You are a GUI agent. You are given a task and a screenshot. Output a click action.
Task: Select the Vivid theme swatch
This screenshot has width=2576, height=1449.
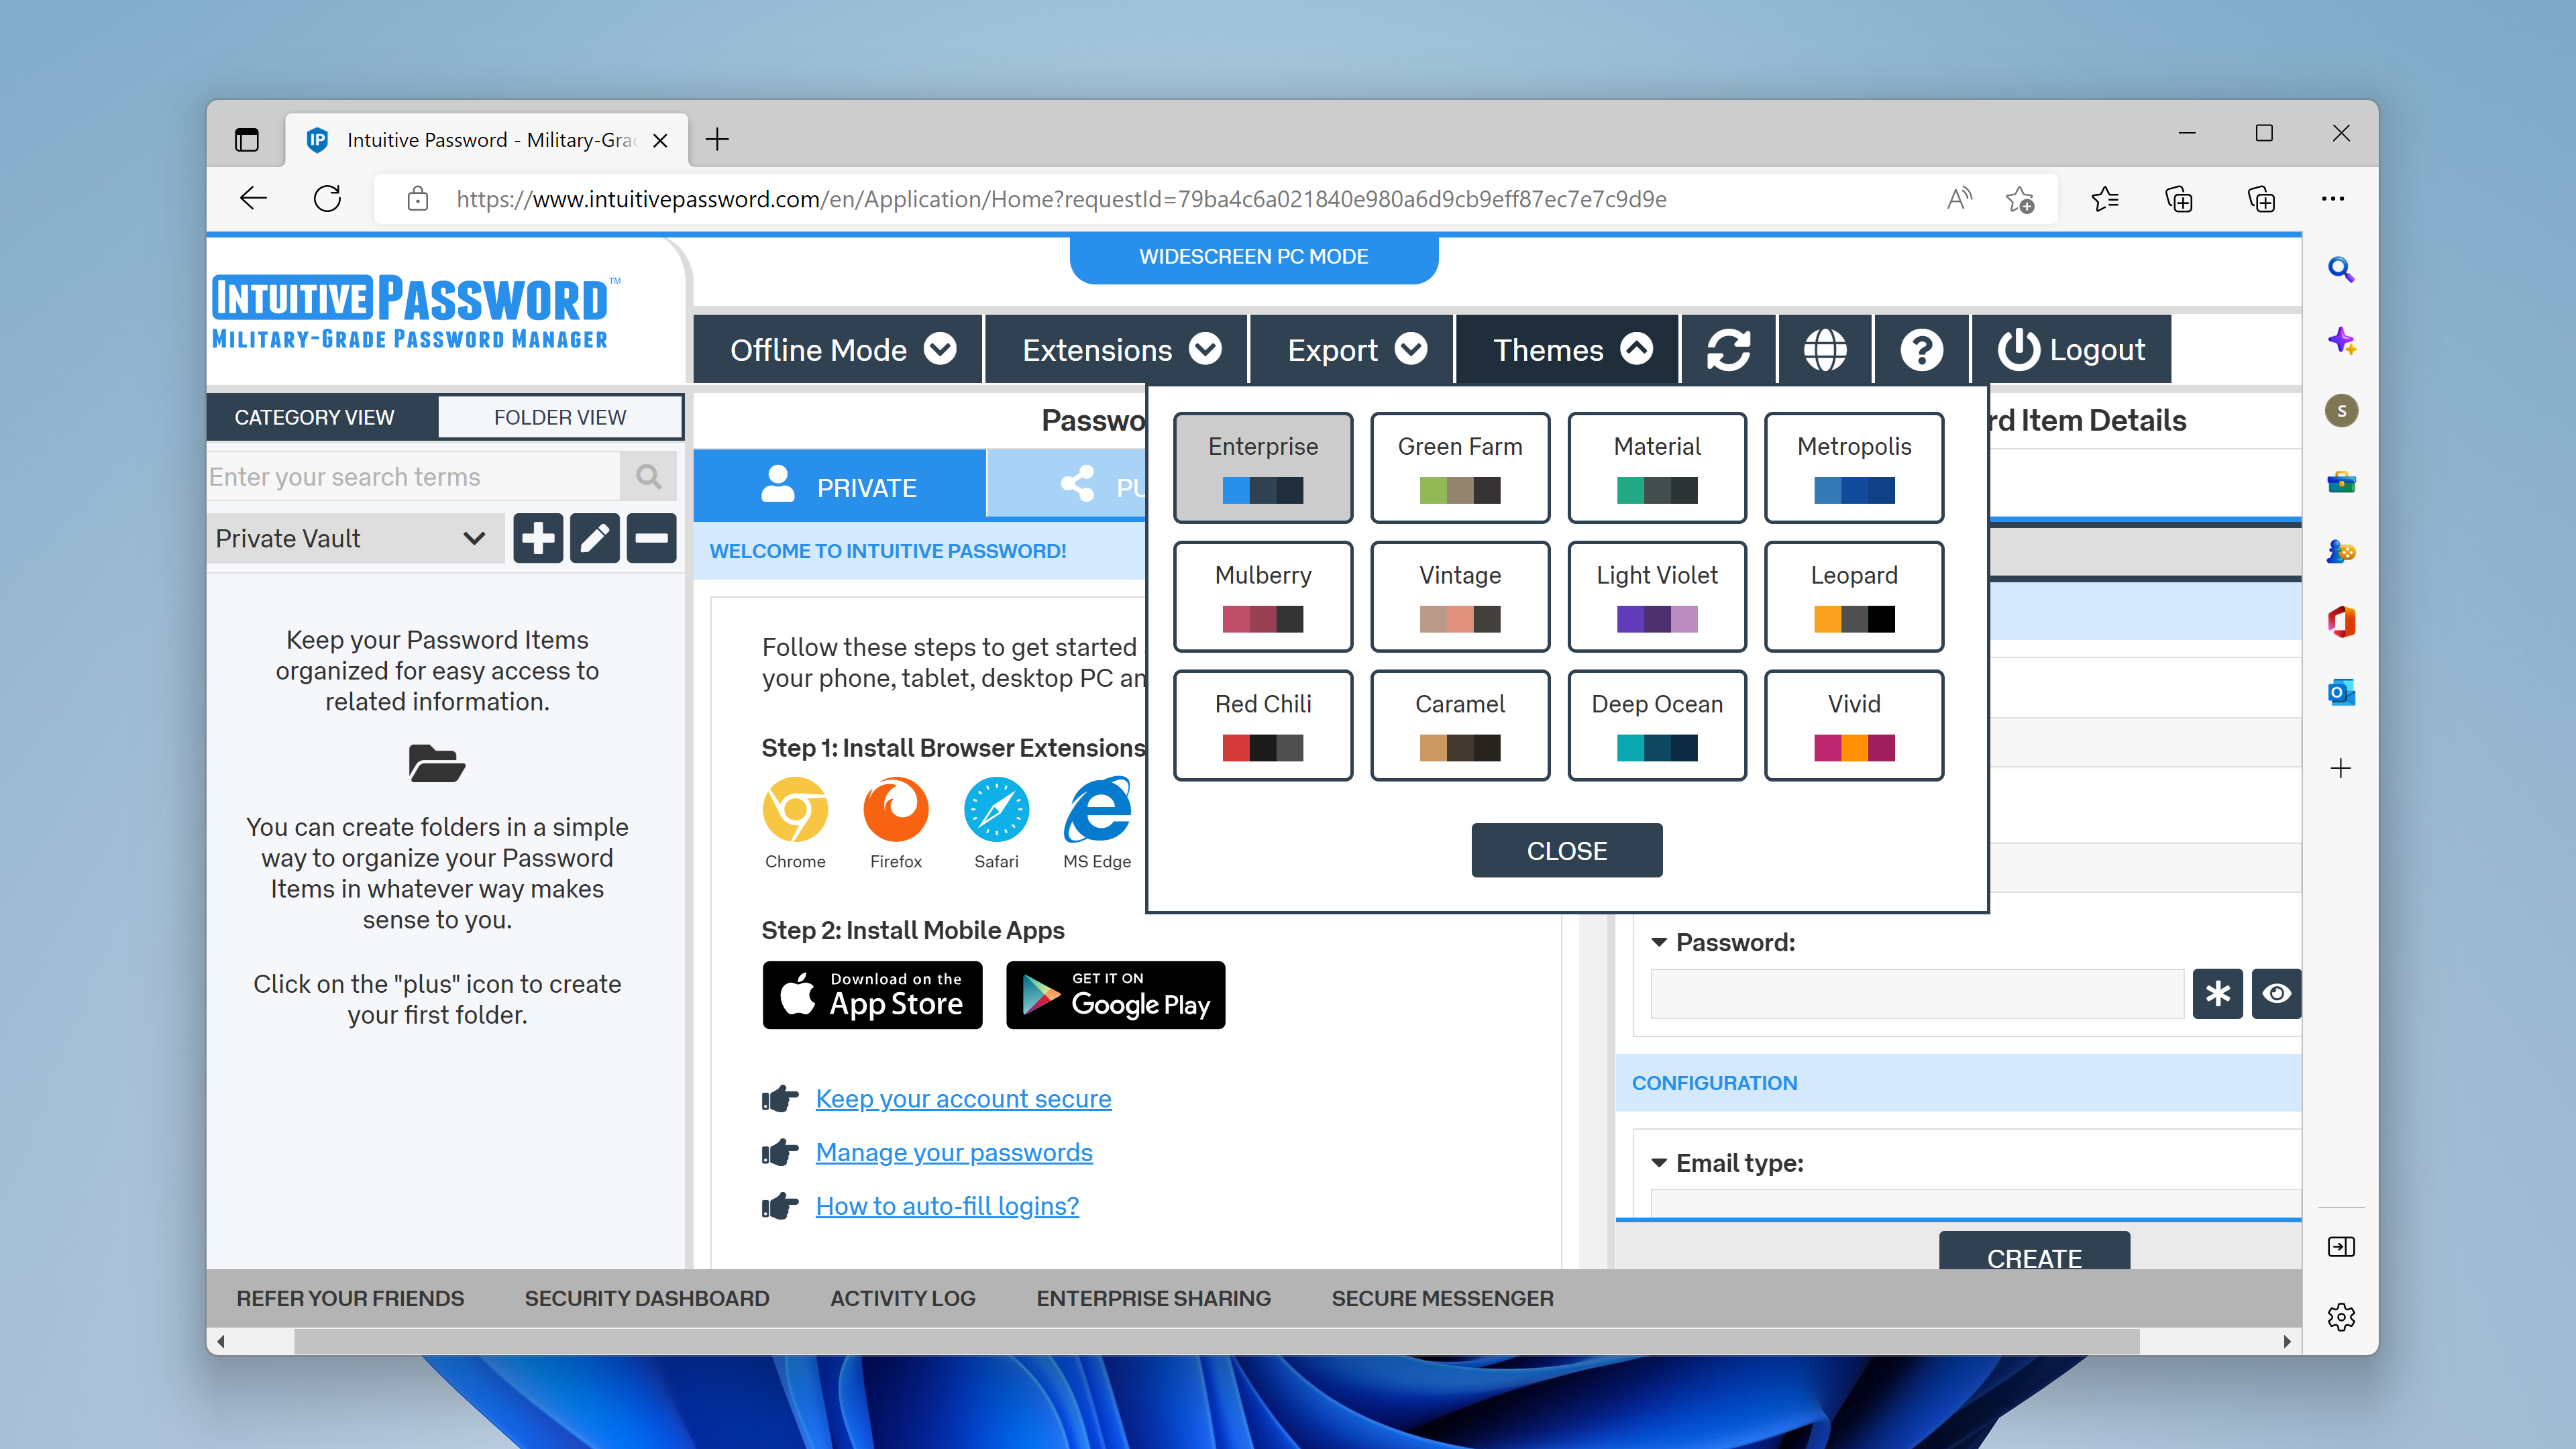point(1854,725)
